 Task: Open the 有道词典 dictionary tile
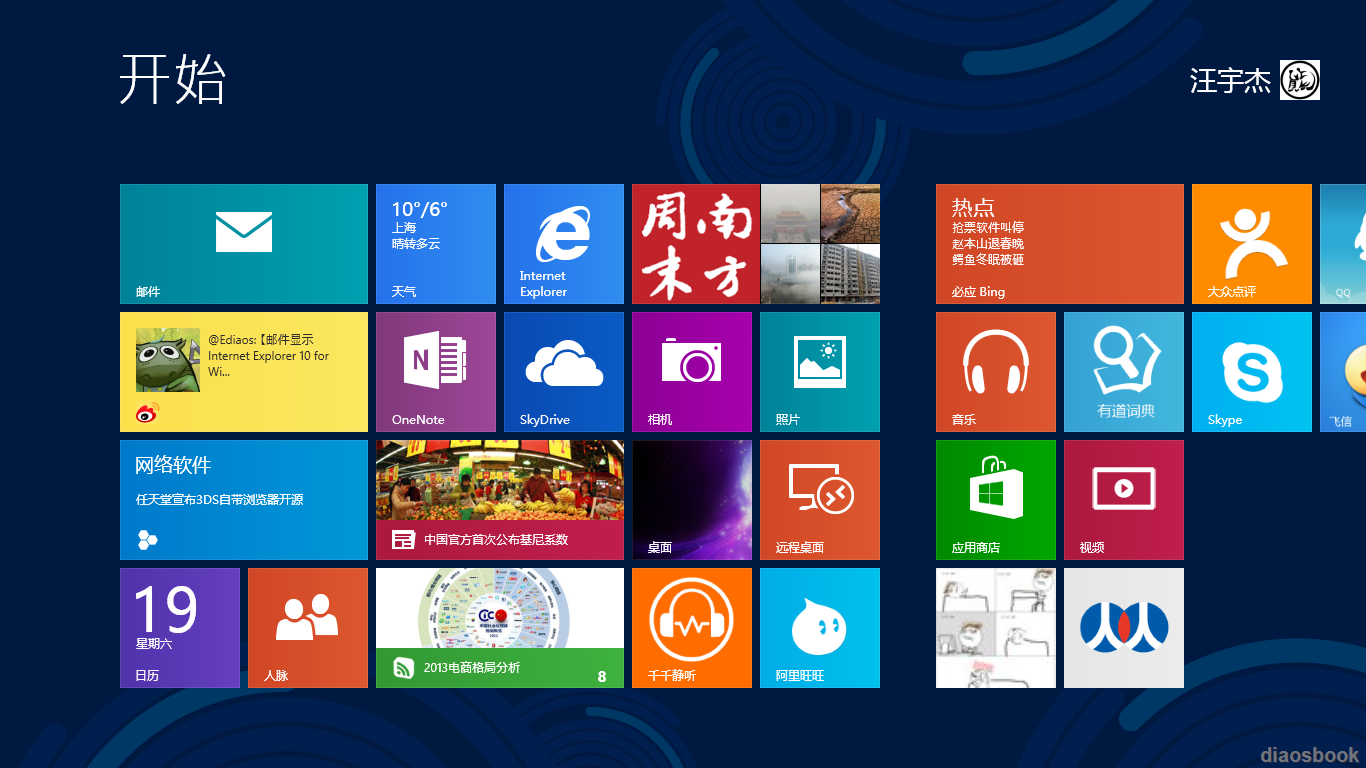click(1124, 372)
